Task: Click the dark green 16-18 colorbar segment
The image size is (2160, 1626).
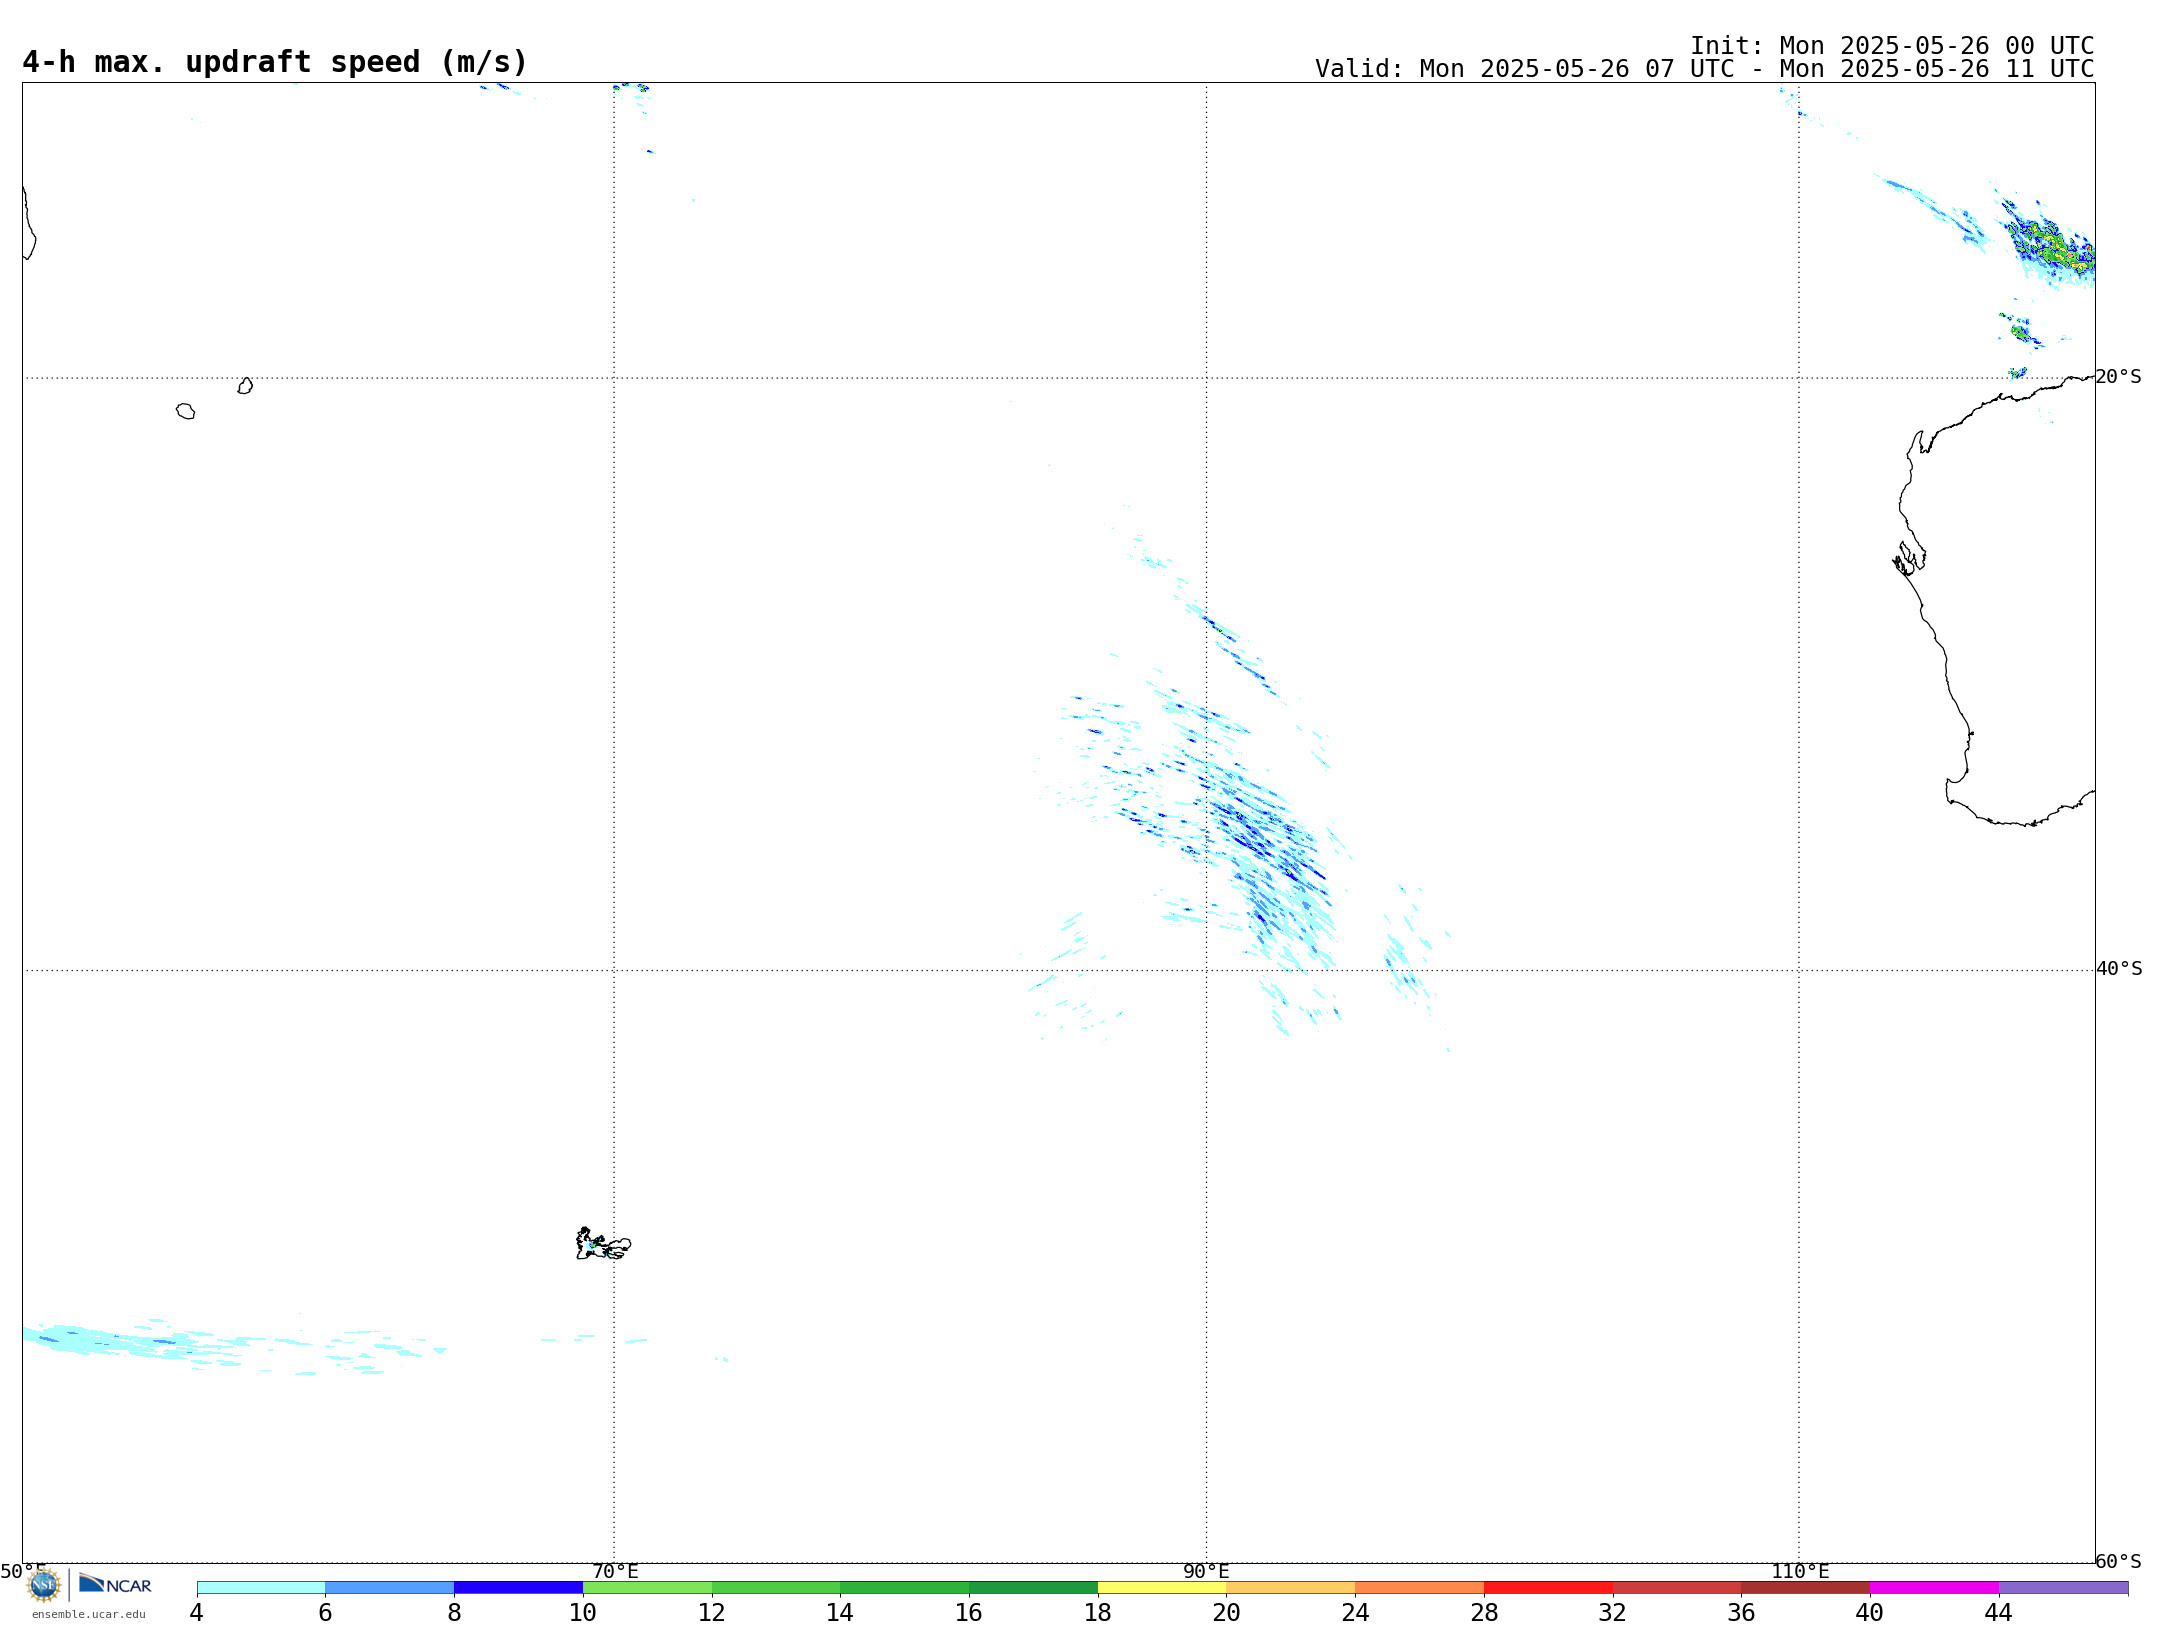Action: click(1033, 1588)
